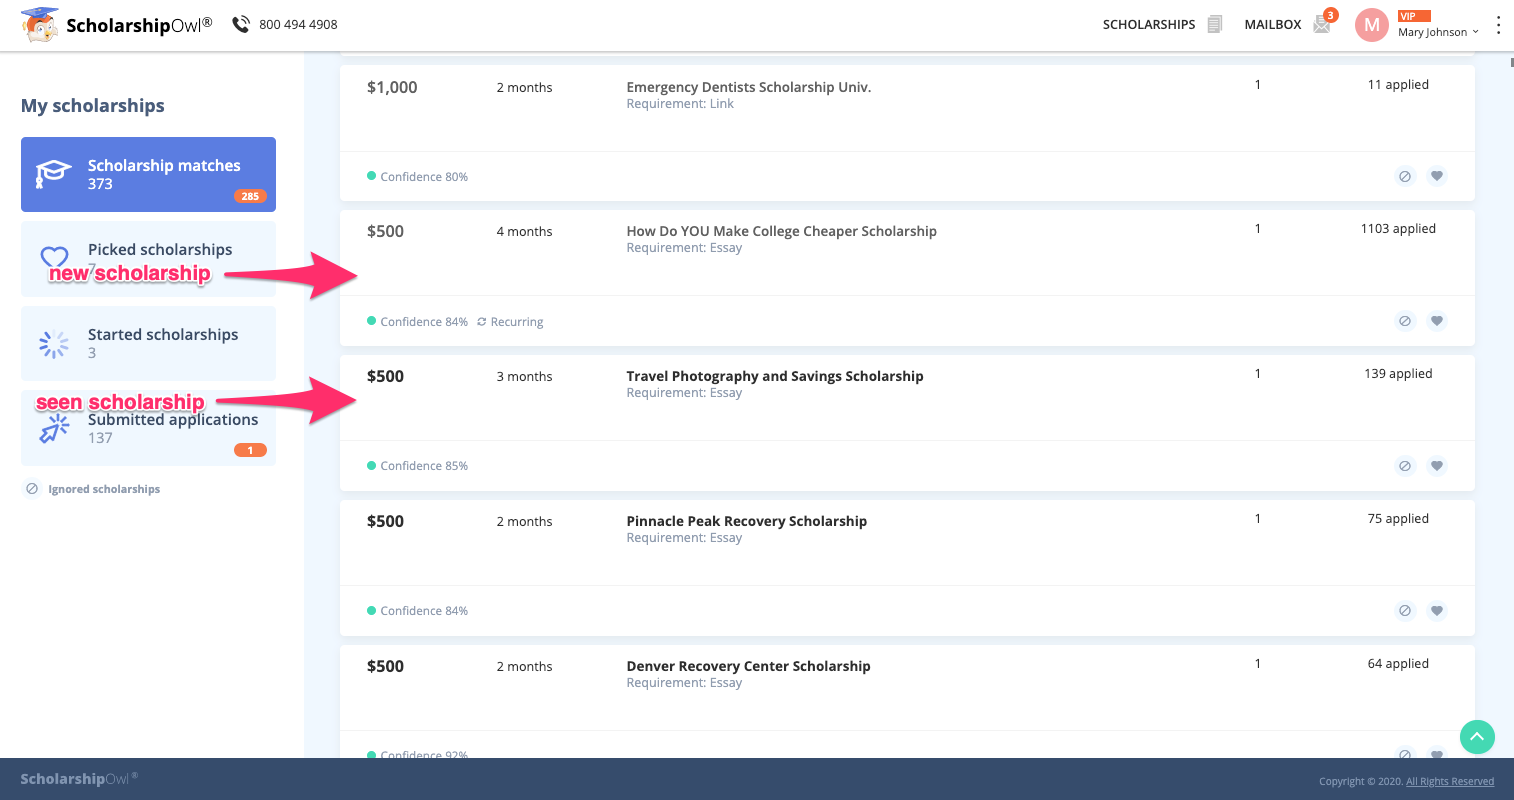The height and width of the screenshot is (800, 1514).
Task: Click the "64 applied" count
Action: coord(1398,664)
